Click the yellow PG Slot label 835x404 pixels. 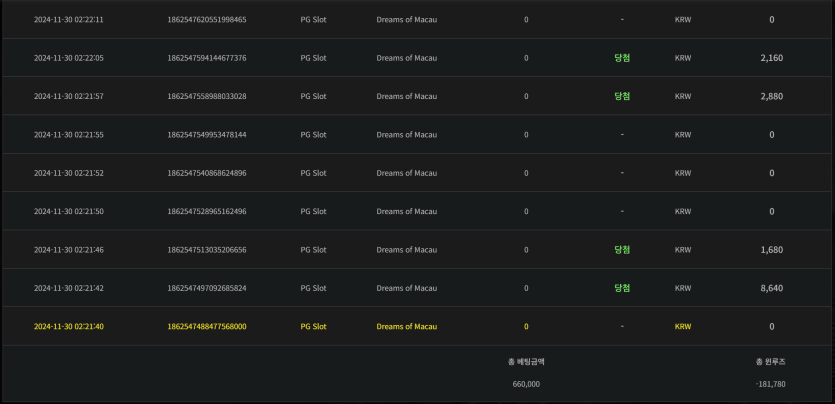tap(313, 326)
